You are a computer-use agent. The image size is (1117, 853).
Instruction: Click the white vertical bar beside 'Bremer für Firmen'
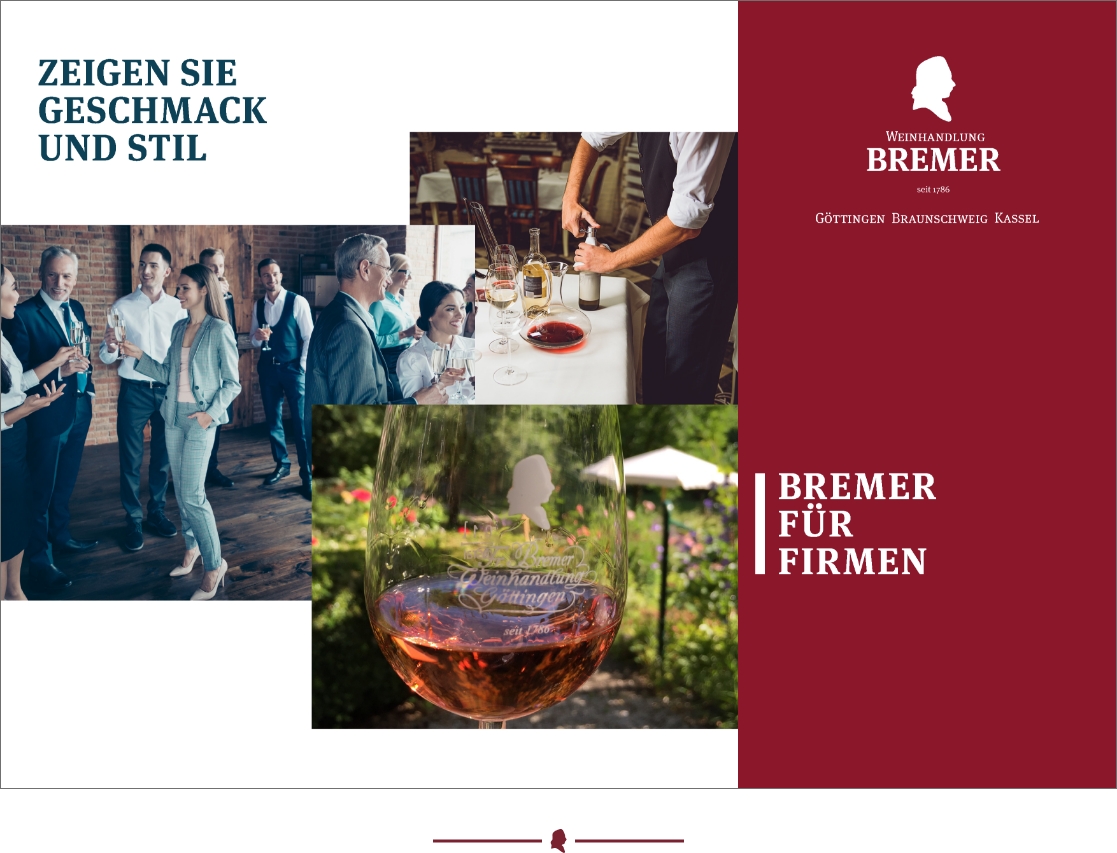(x=760, y=524)
